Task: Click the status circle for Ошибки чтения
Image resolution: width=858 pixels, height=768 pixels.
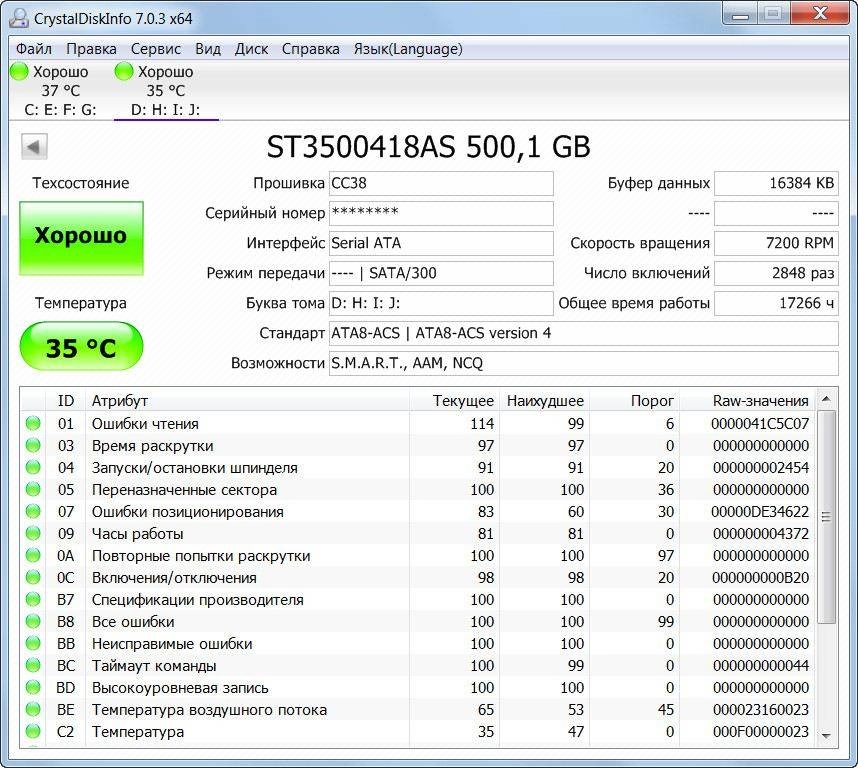Action: 33,423
